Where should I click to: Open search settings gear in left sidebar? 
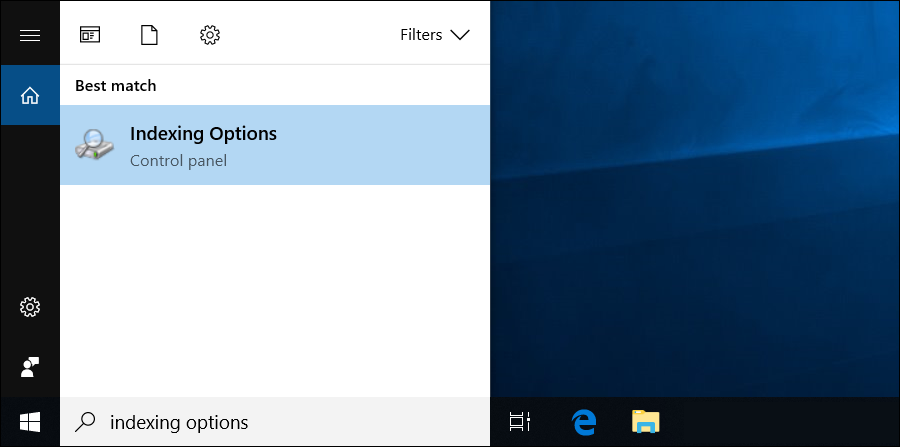pos(30,306)
